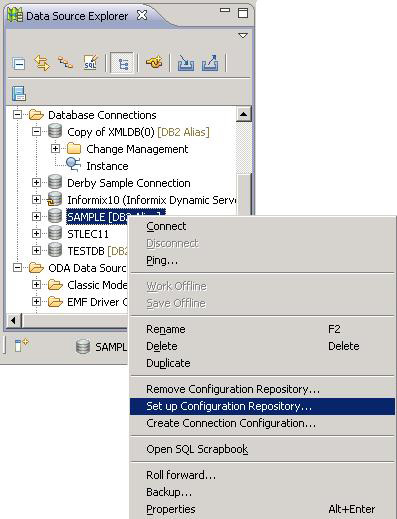
Task: Click the Data Source Explorer tab
Action: 77,16
